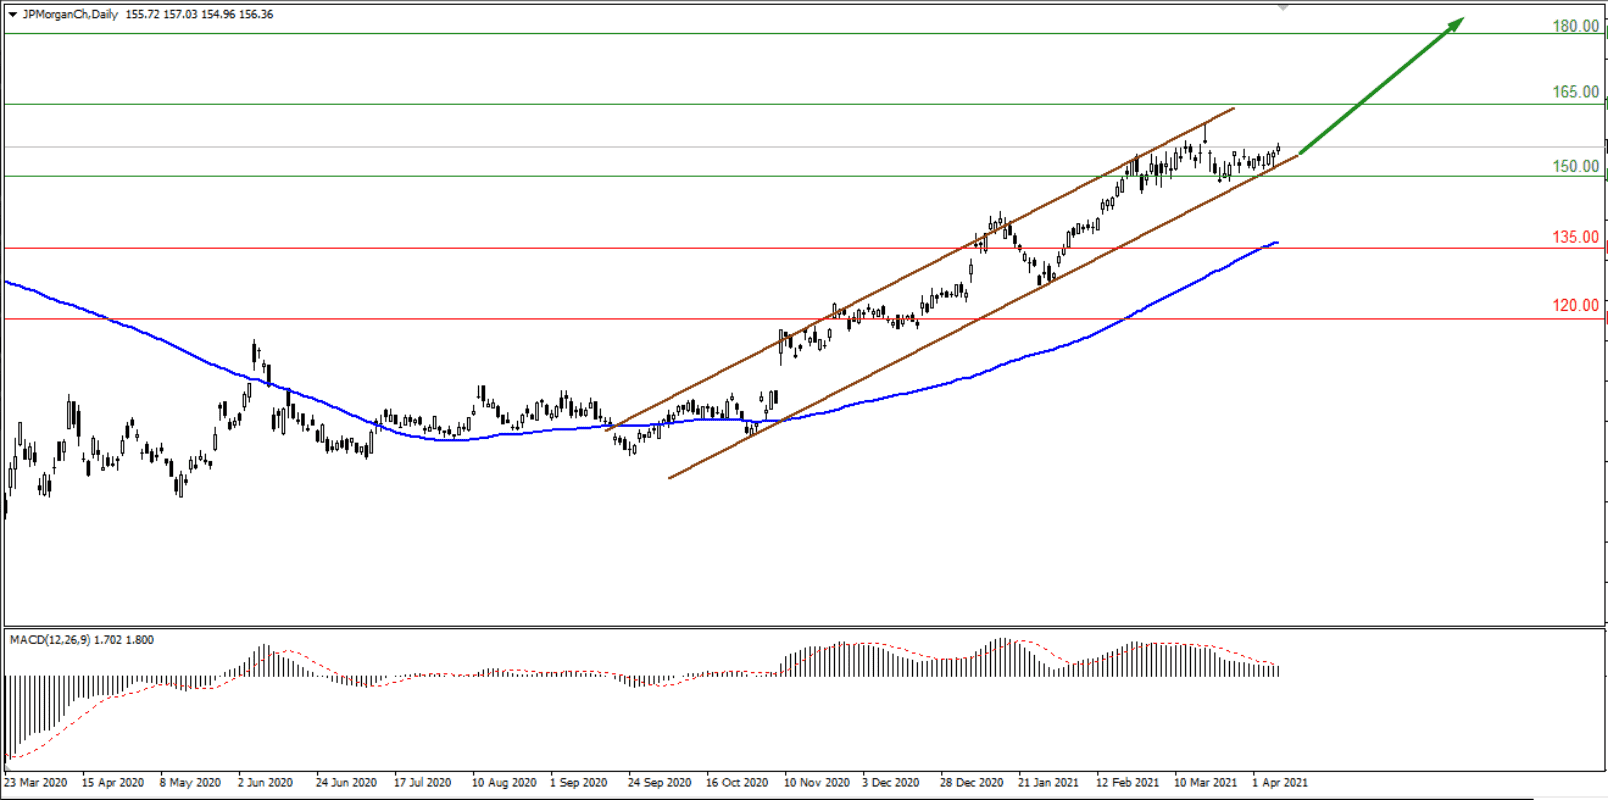This screenshot has width=1608, height=800.
Task: Click the gray chart shift marker at top
Action: pos(1283,8)
